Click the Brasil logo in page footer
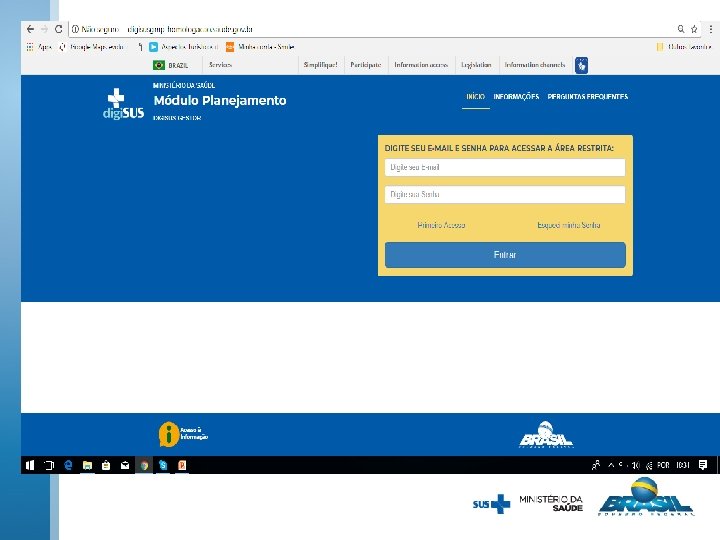Viewport: 720px width, 540px height. 546,434
